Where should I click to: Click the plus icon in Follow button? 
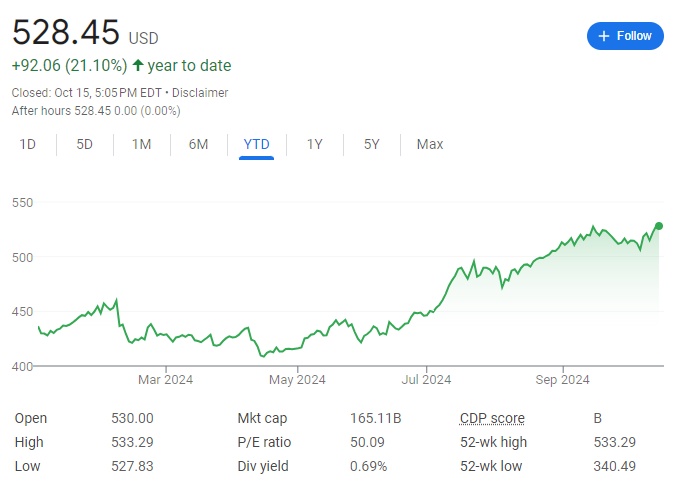[603, 36]
